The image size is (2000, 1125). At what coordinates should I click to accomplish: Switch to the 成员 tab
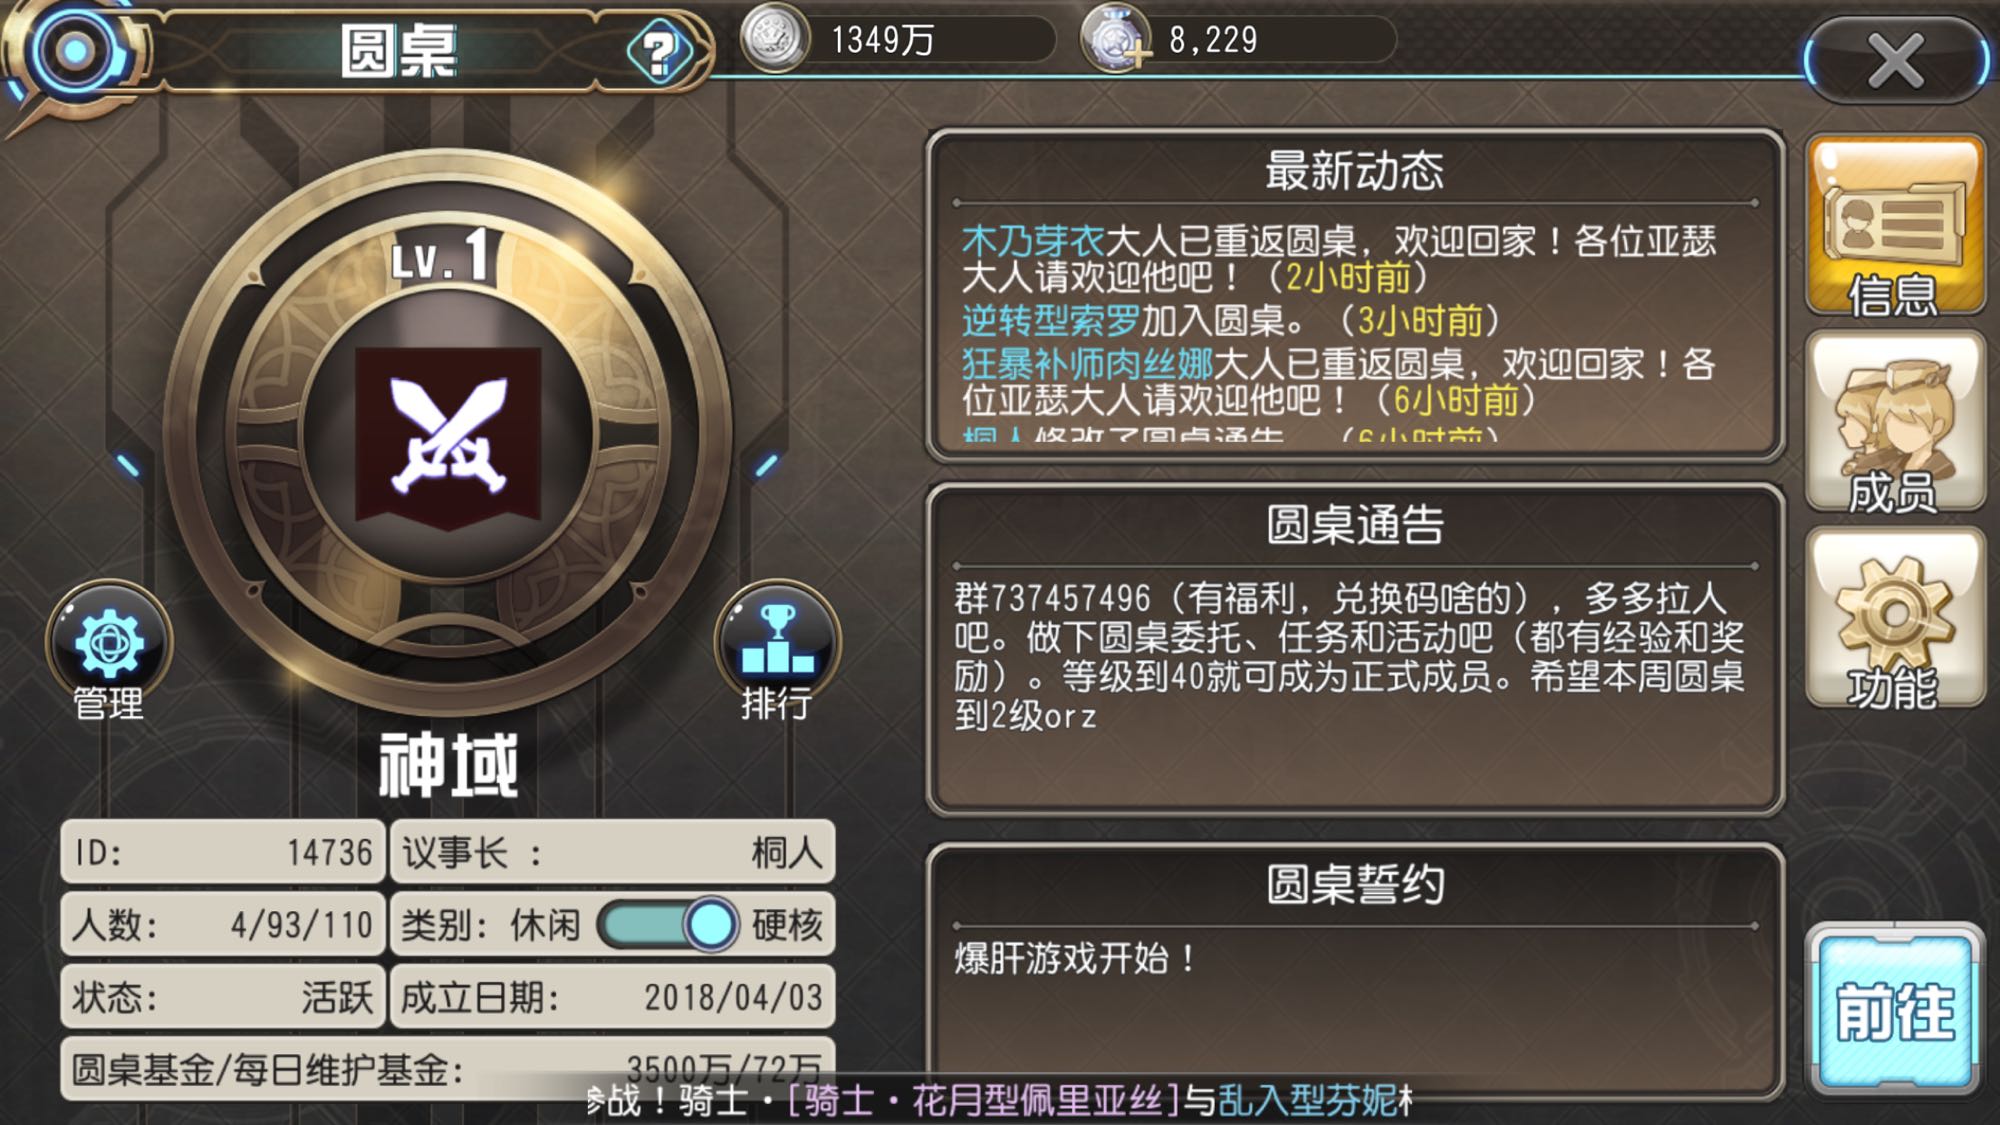coord(1895,423)
